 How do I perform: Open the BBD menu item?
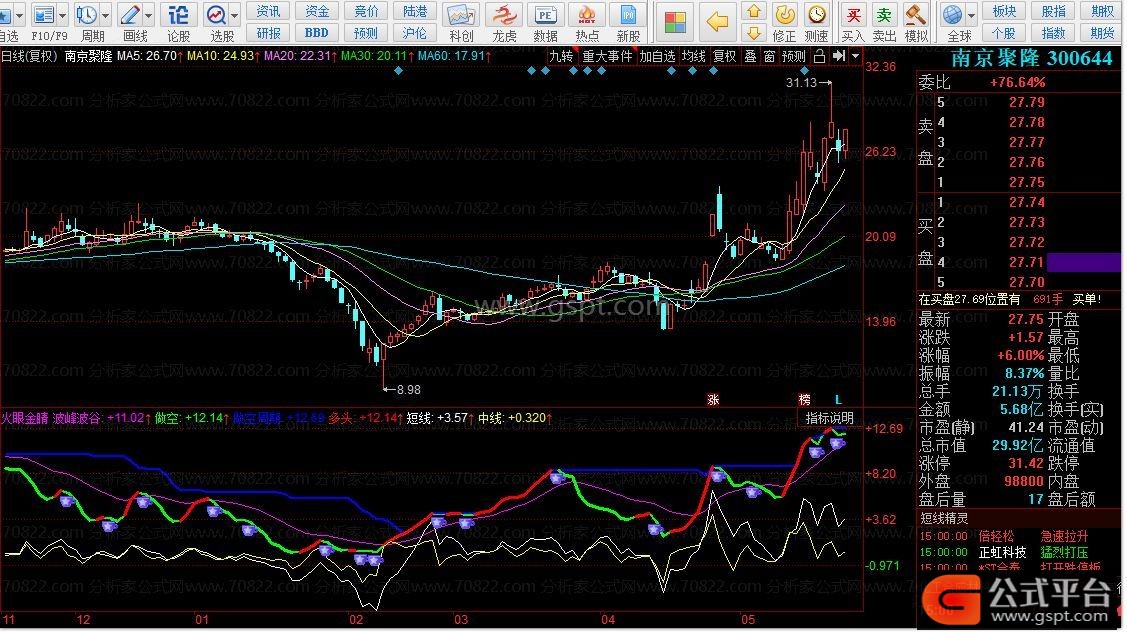pyautogui.click(x=317, y=33)
